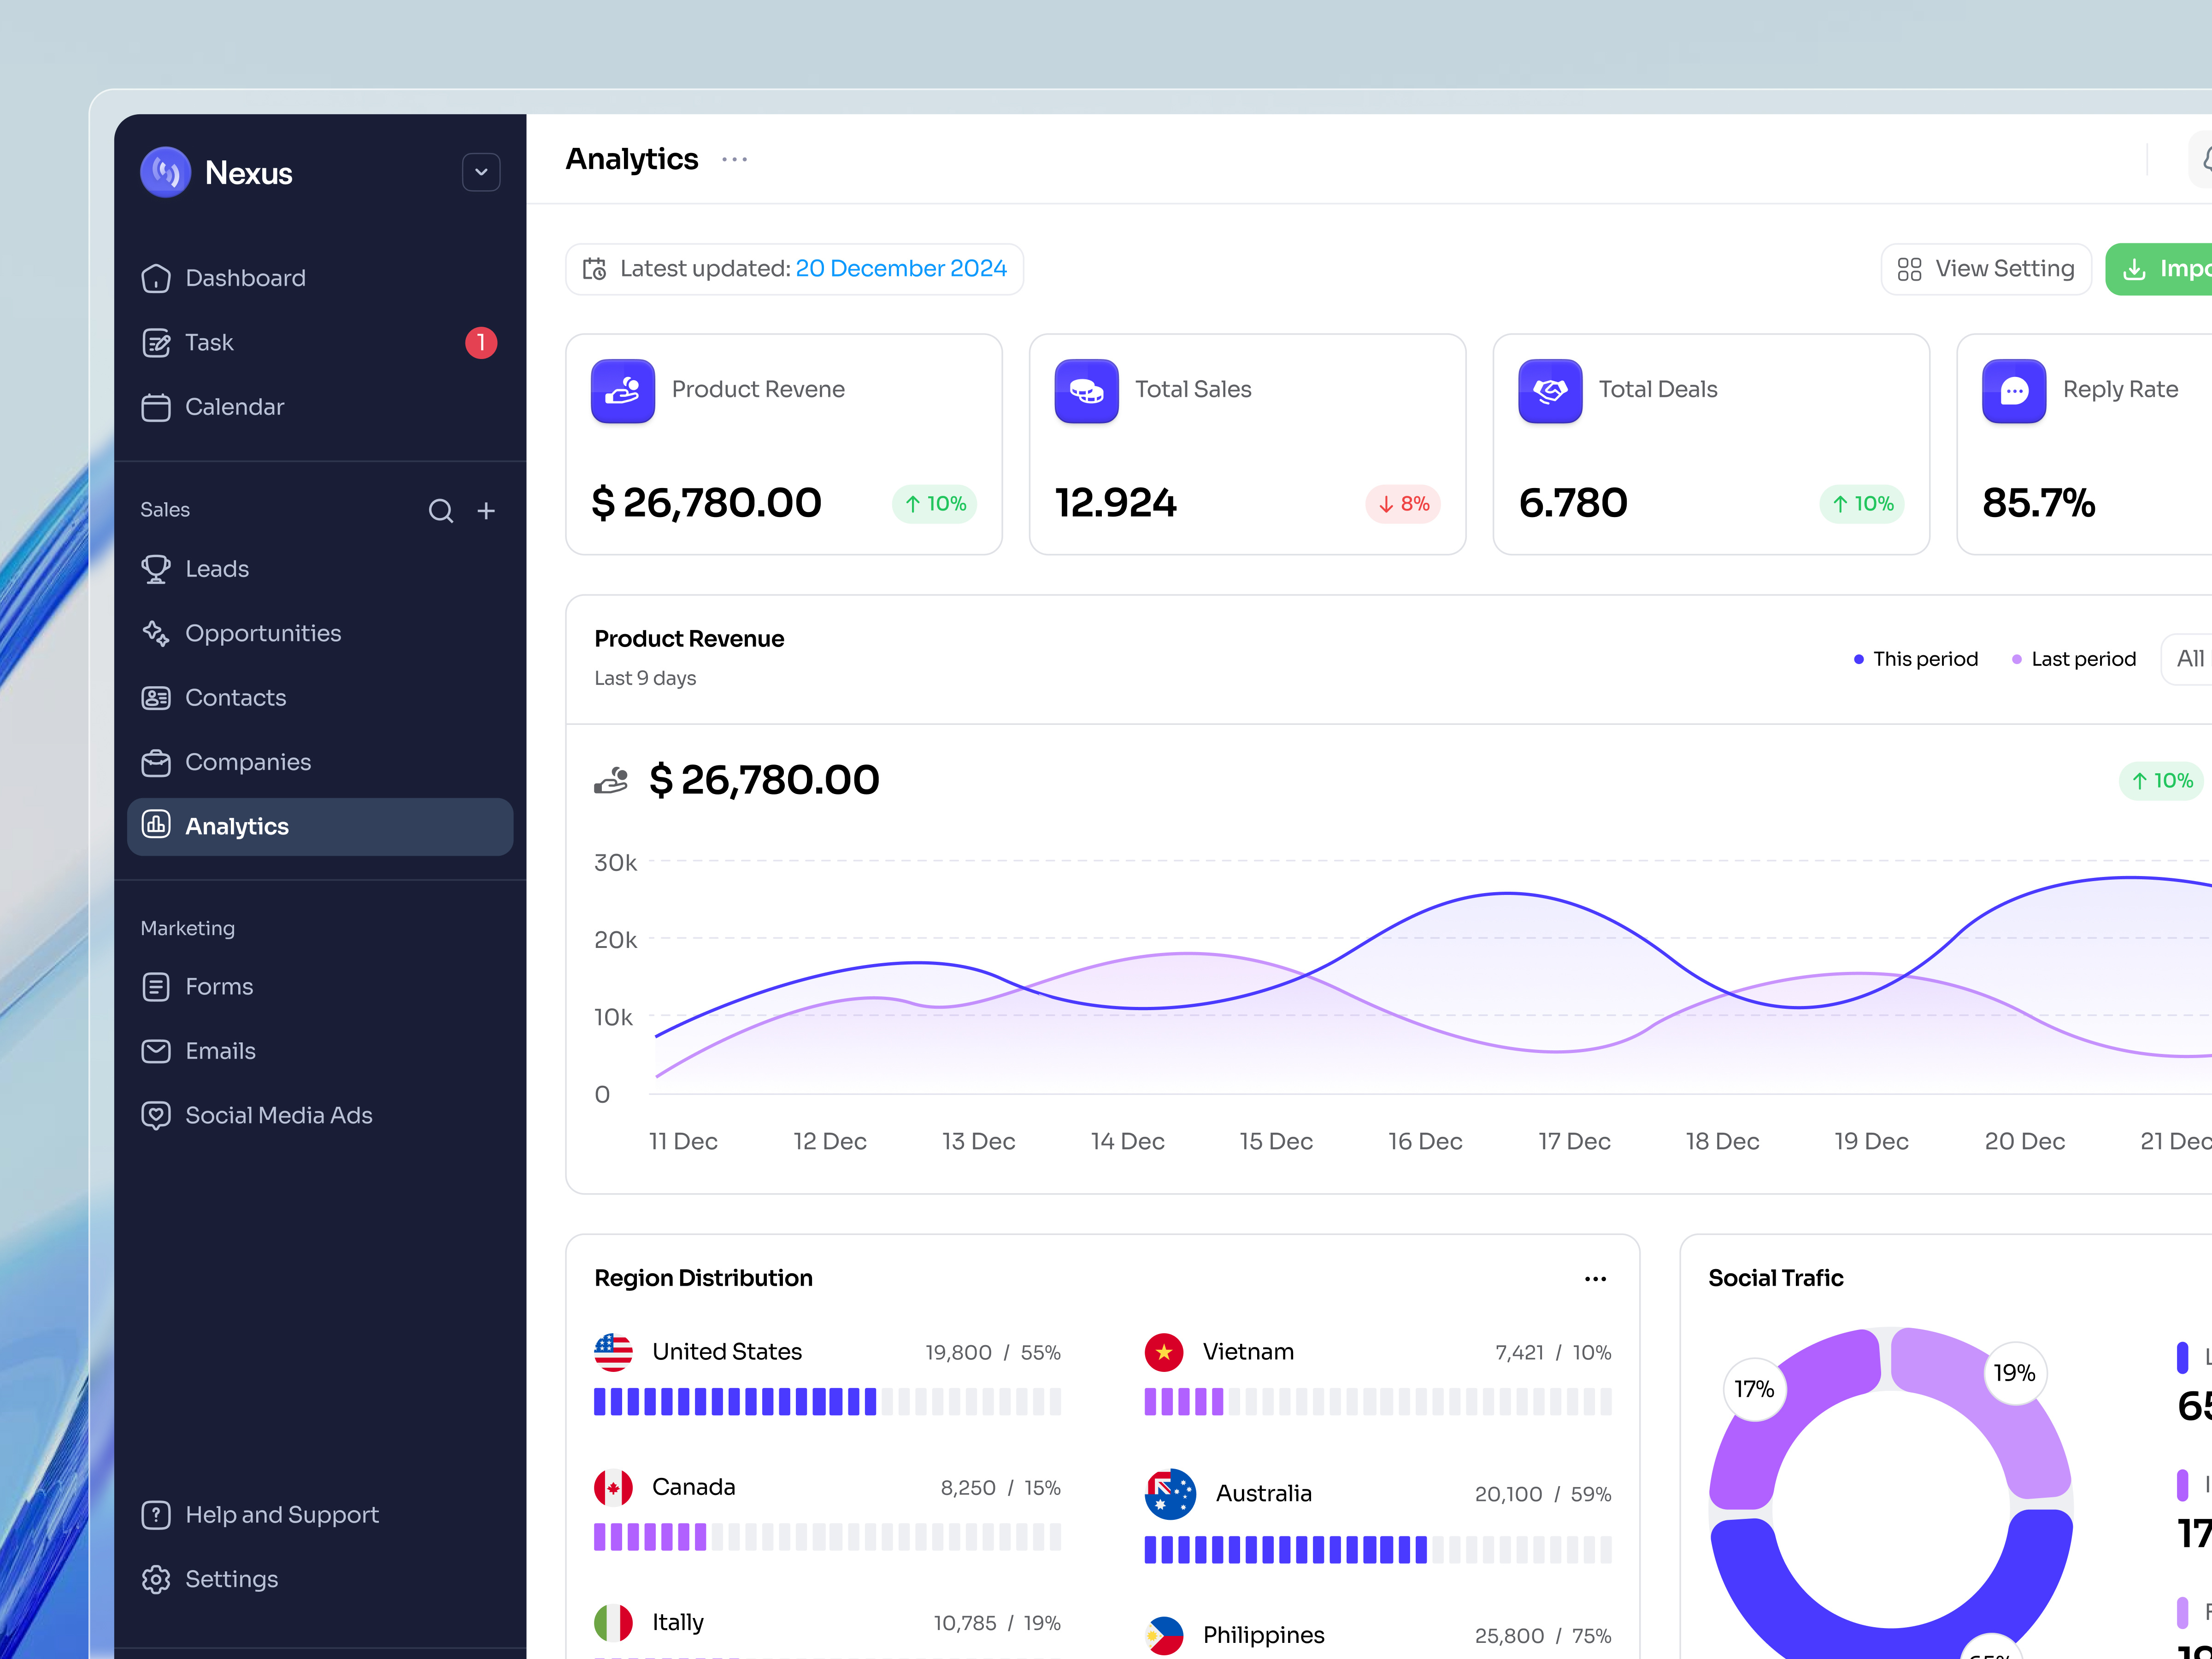This screenshot has height=1659, width=2212.
Task: Click the View Setting button
Action: click(x=1986, y=268)
